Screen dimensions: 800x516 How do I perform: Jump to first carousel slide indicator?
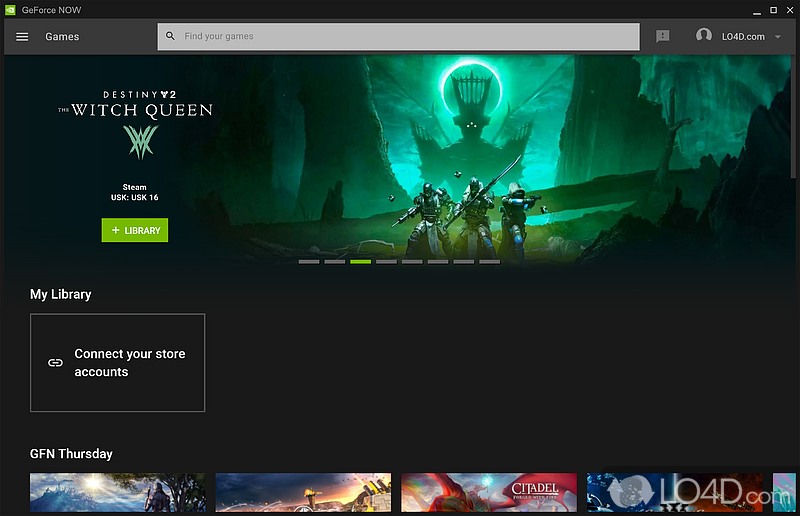pyautogui.click(x=309, y=262)
